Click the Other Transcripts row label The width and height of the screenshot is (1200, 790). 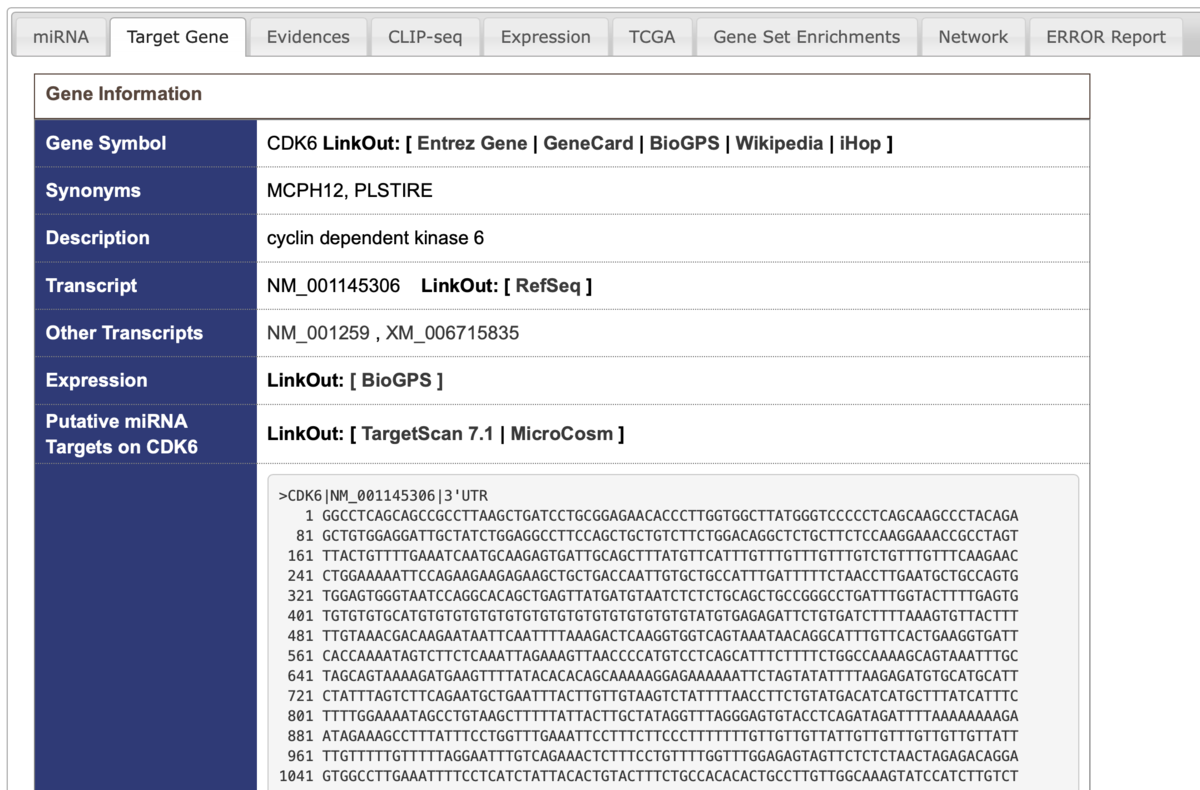tap(124, 333)
